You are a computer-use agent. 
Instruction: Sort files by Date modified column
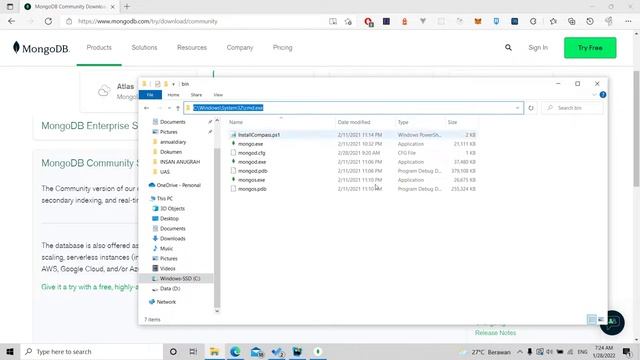pos(354,122)
